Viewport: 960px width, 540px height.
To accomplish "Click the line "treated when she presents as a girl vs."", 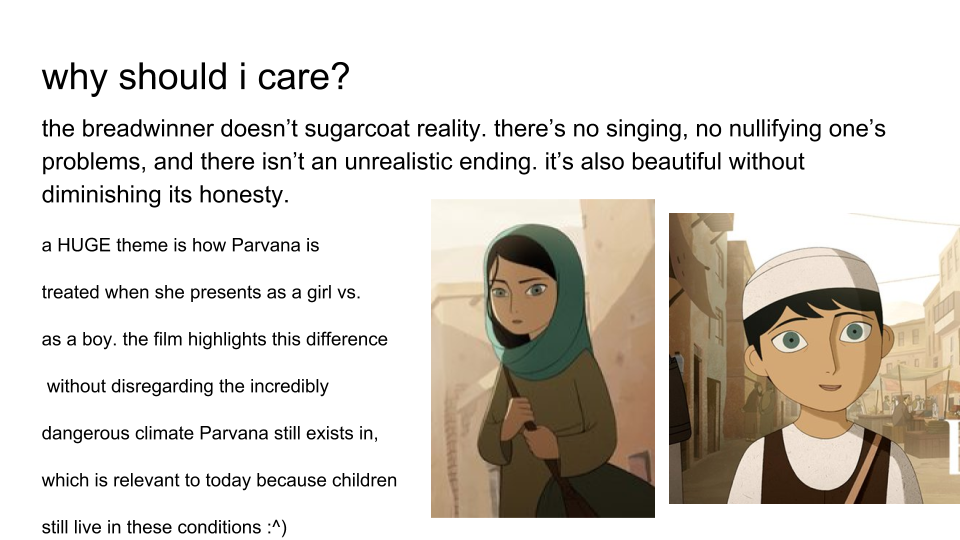I will tap(200, 292).
